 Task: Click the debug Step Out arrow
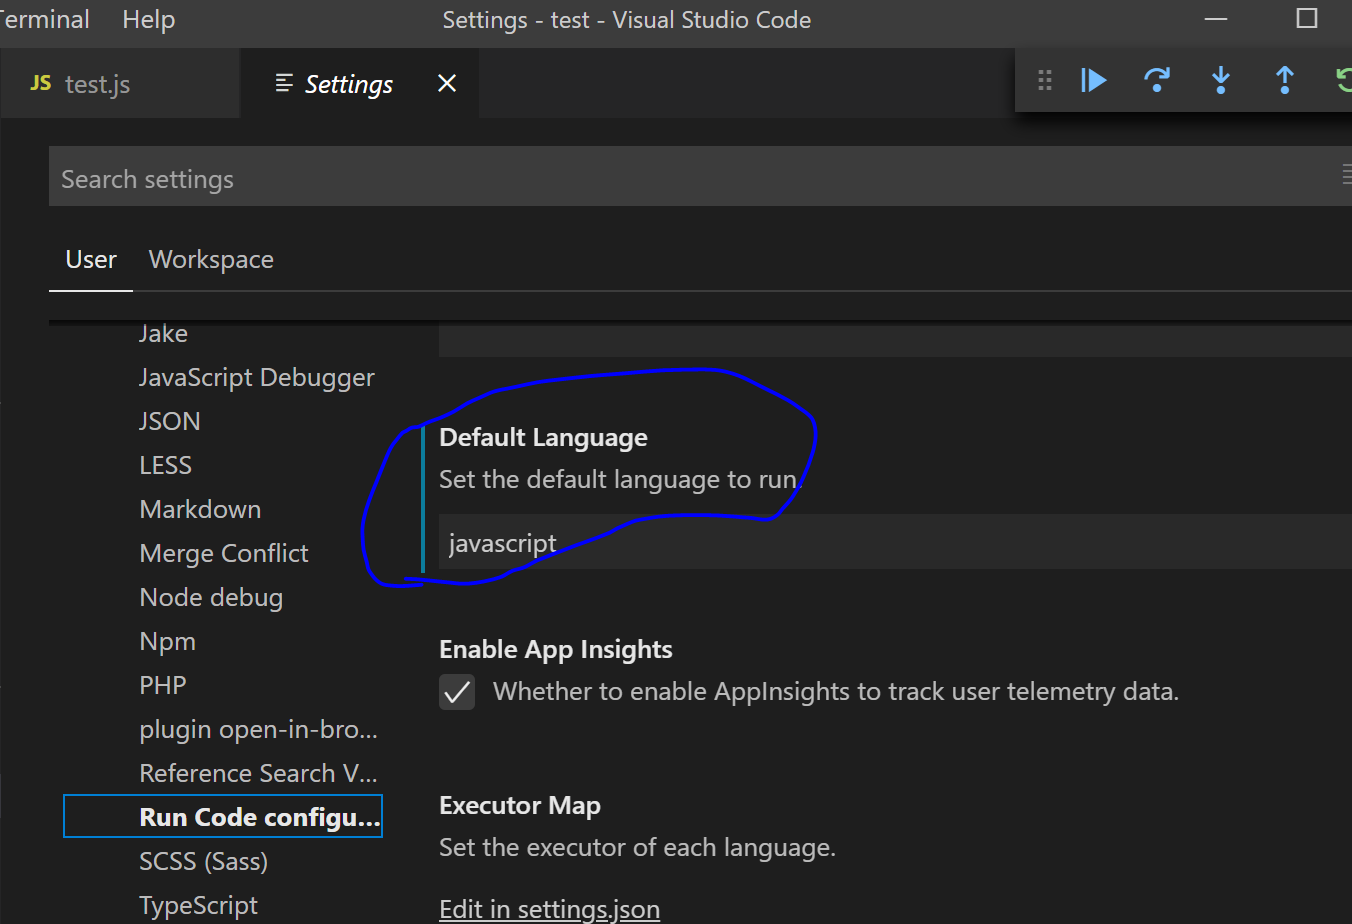coord(1285,80)
